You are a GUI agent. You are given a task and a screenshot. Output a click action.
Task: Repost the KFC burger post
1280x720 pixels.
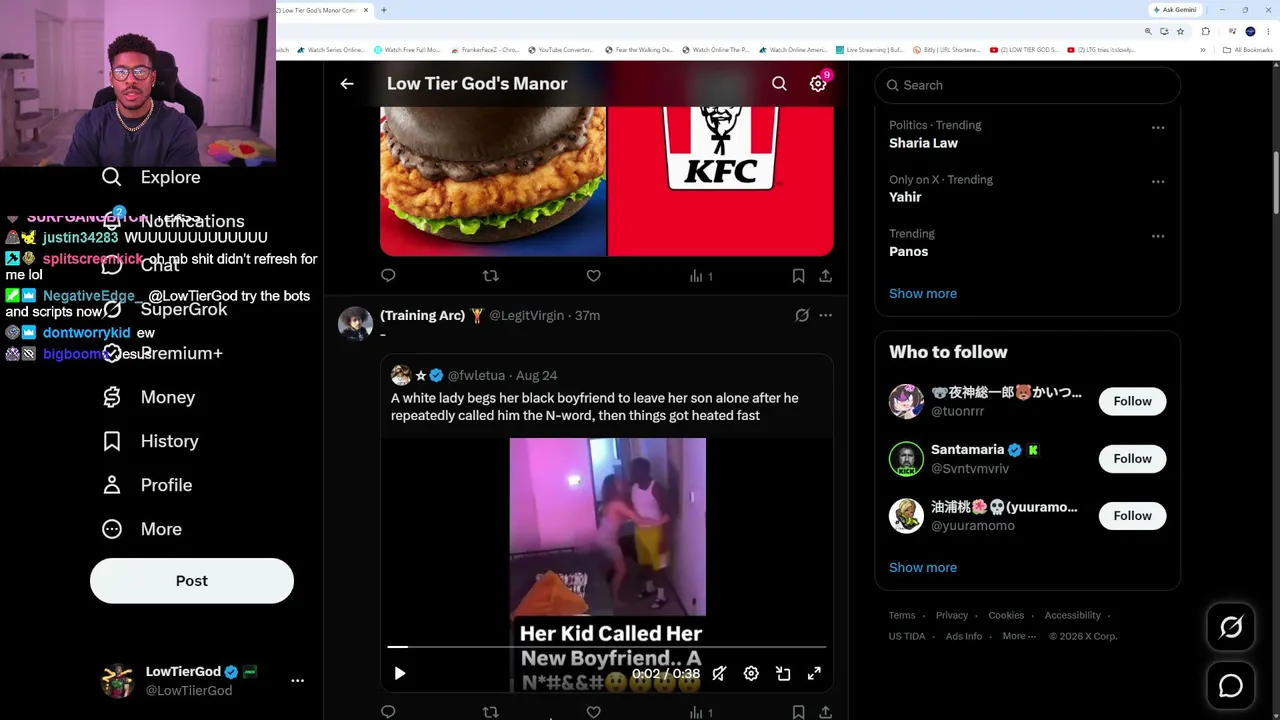point(490,276)
